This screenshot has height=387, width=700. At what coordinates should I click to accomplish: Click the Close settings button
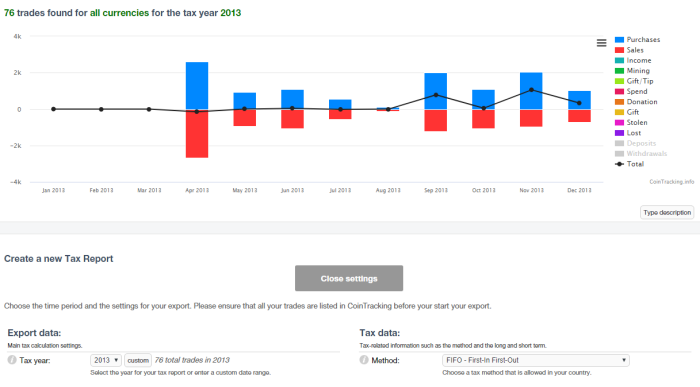349,279
